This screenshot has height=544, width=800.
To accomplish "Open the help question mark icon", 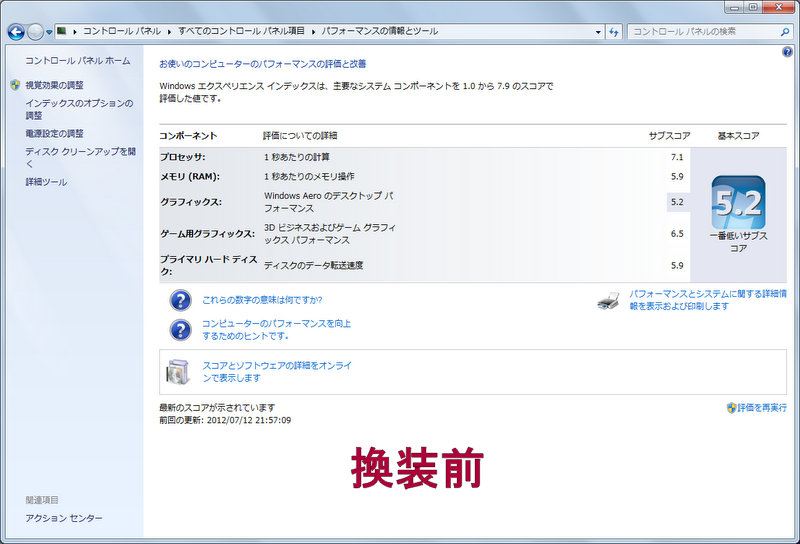I will coord(787,52).
